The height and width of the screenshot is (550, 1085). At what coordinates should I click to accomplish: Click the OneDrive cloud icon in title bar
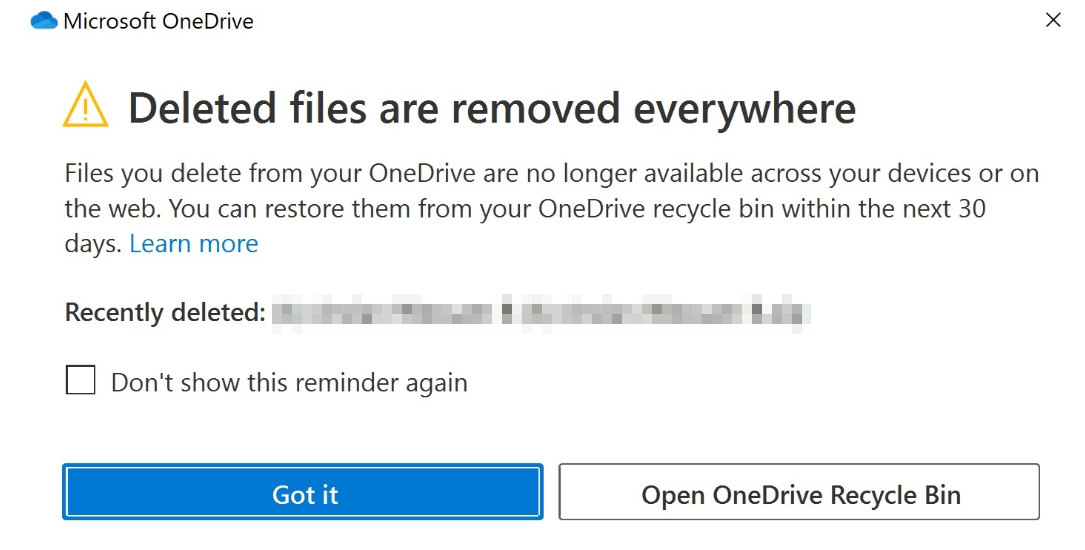click(x=44, y=21)
